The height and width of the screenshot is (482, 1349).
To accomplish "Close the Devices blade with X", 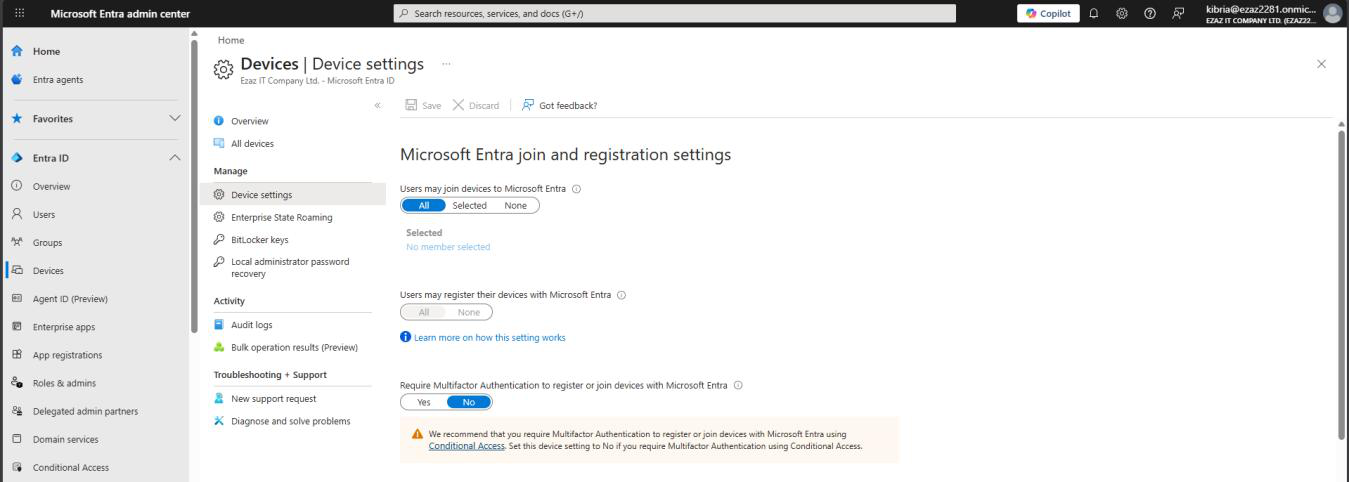I will point(1321,64).
